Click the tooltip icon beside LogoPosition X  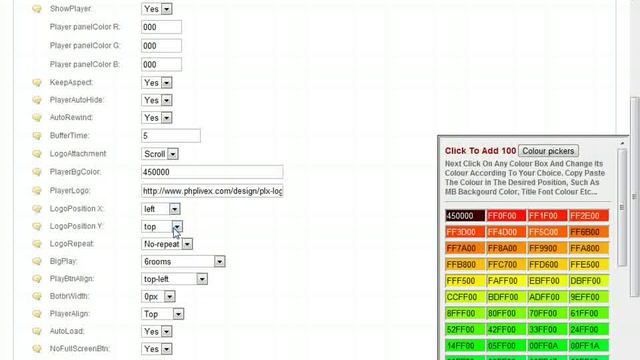tap(37, 209)
